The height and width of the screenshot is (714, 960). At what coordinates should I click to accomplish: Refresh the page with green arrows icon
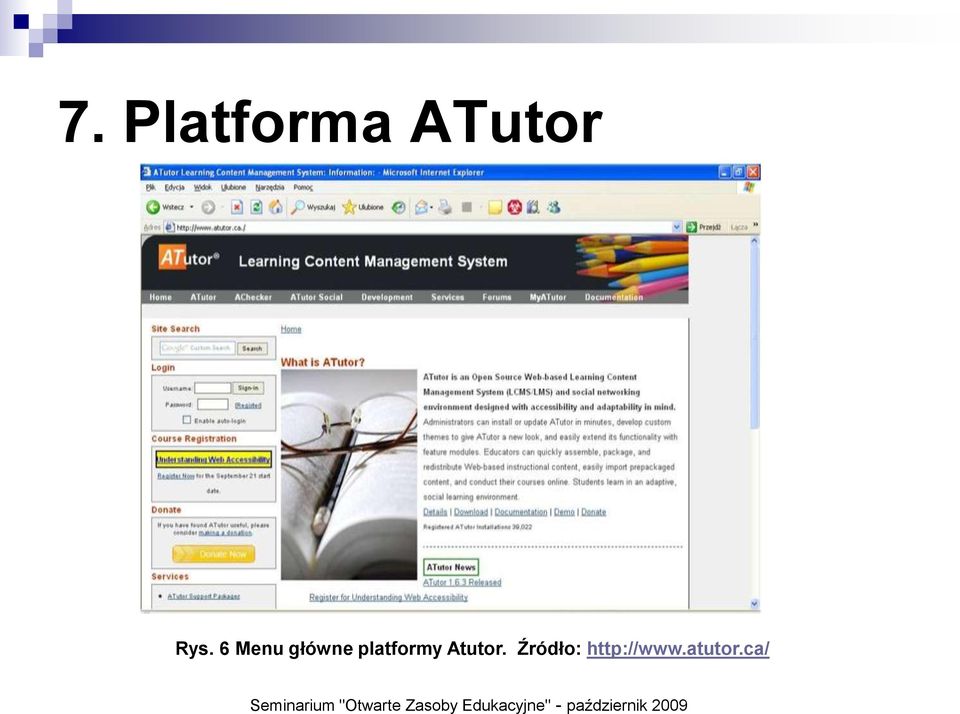(257, 208)
